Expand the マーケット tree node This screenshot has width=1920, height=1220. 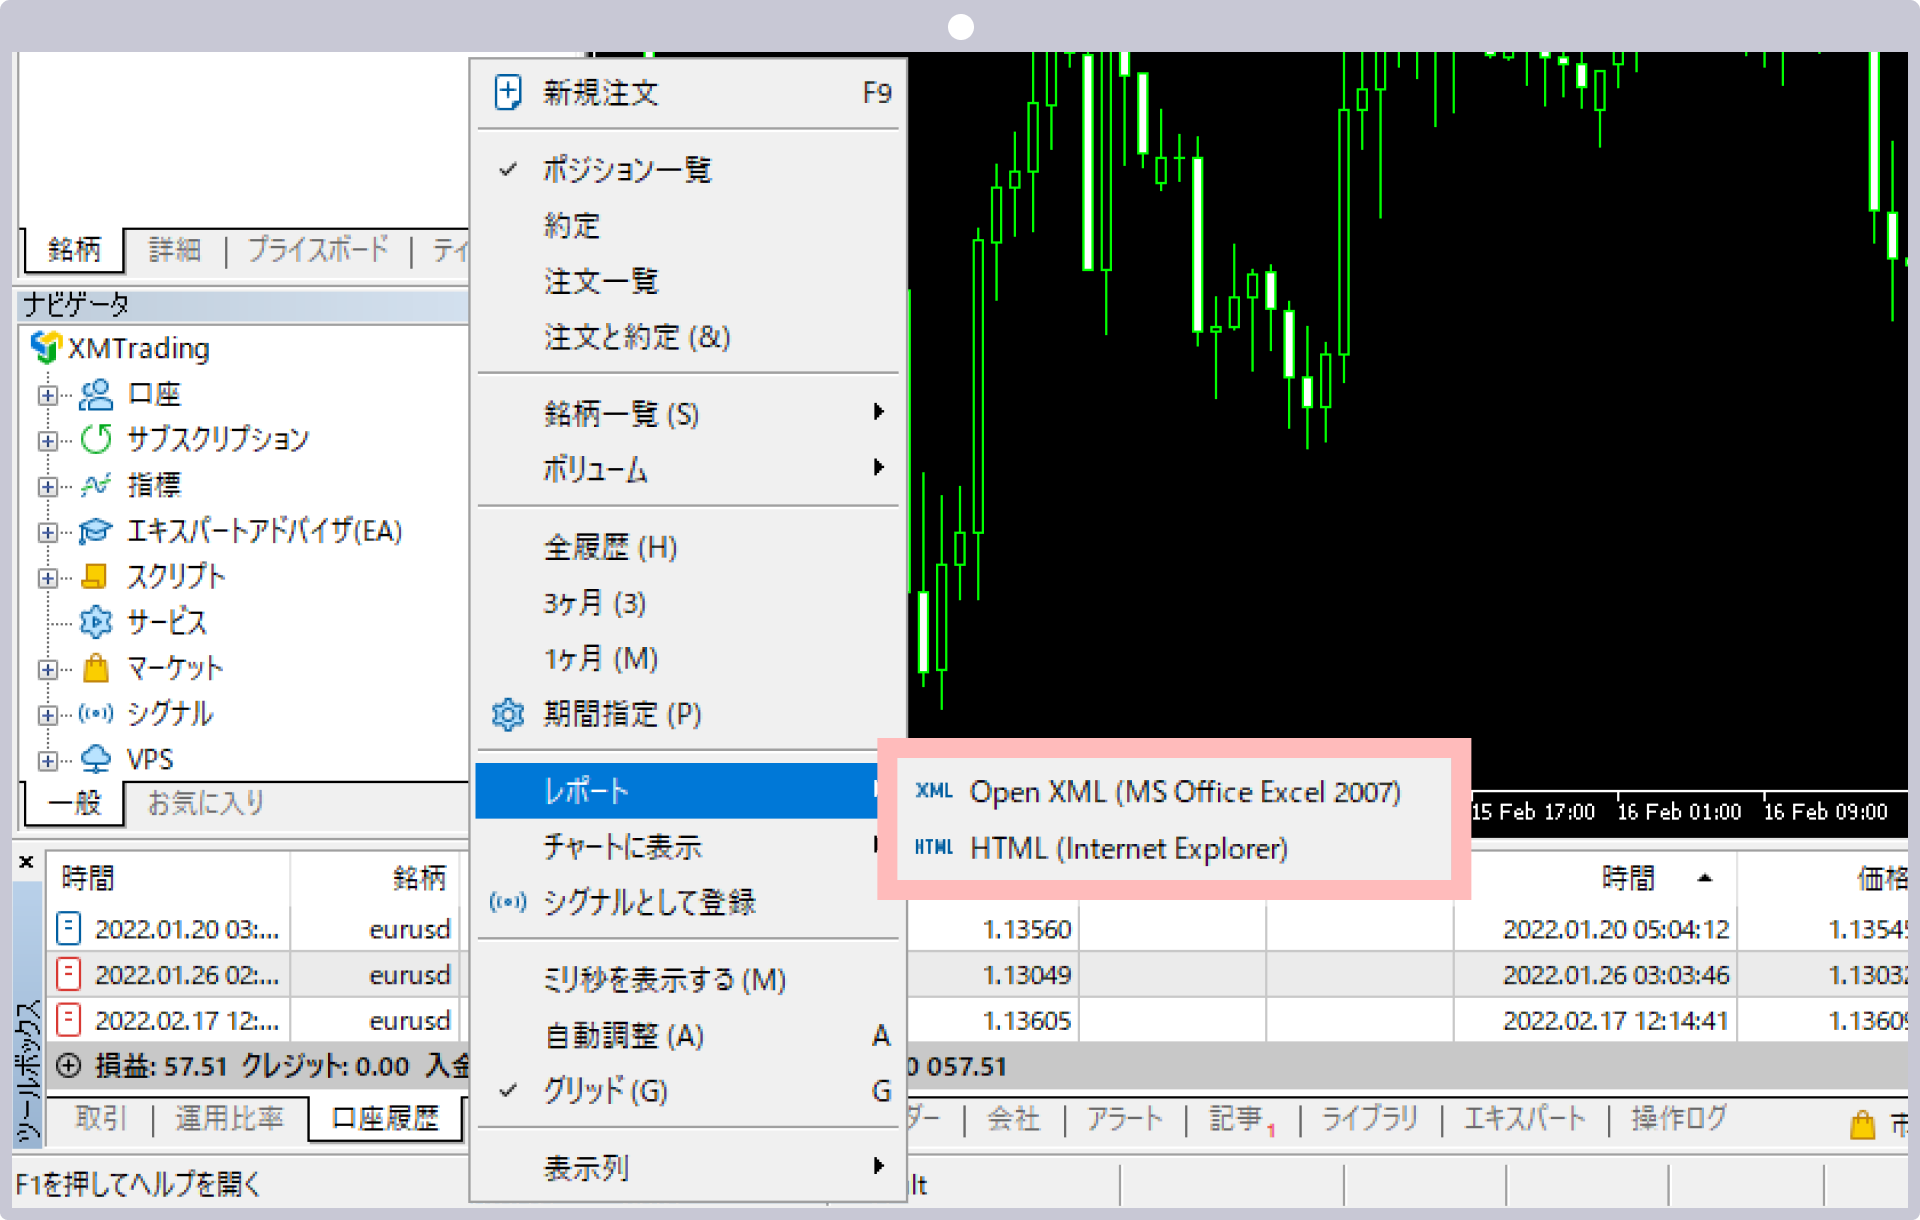[x=47, y=669]
